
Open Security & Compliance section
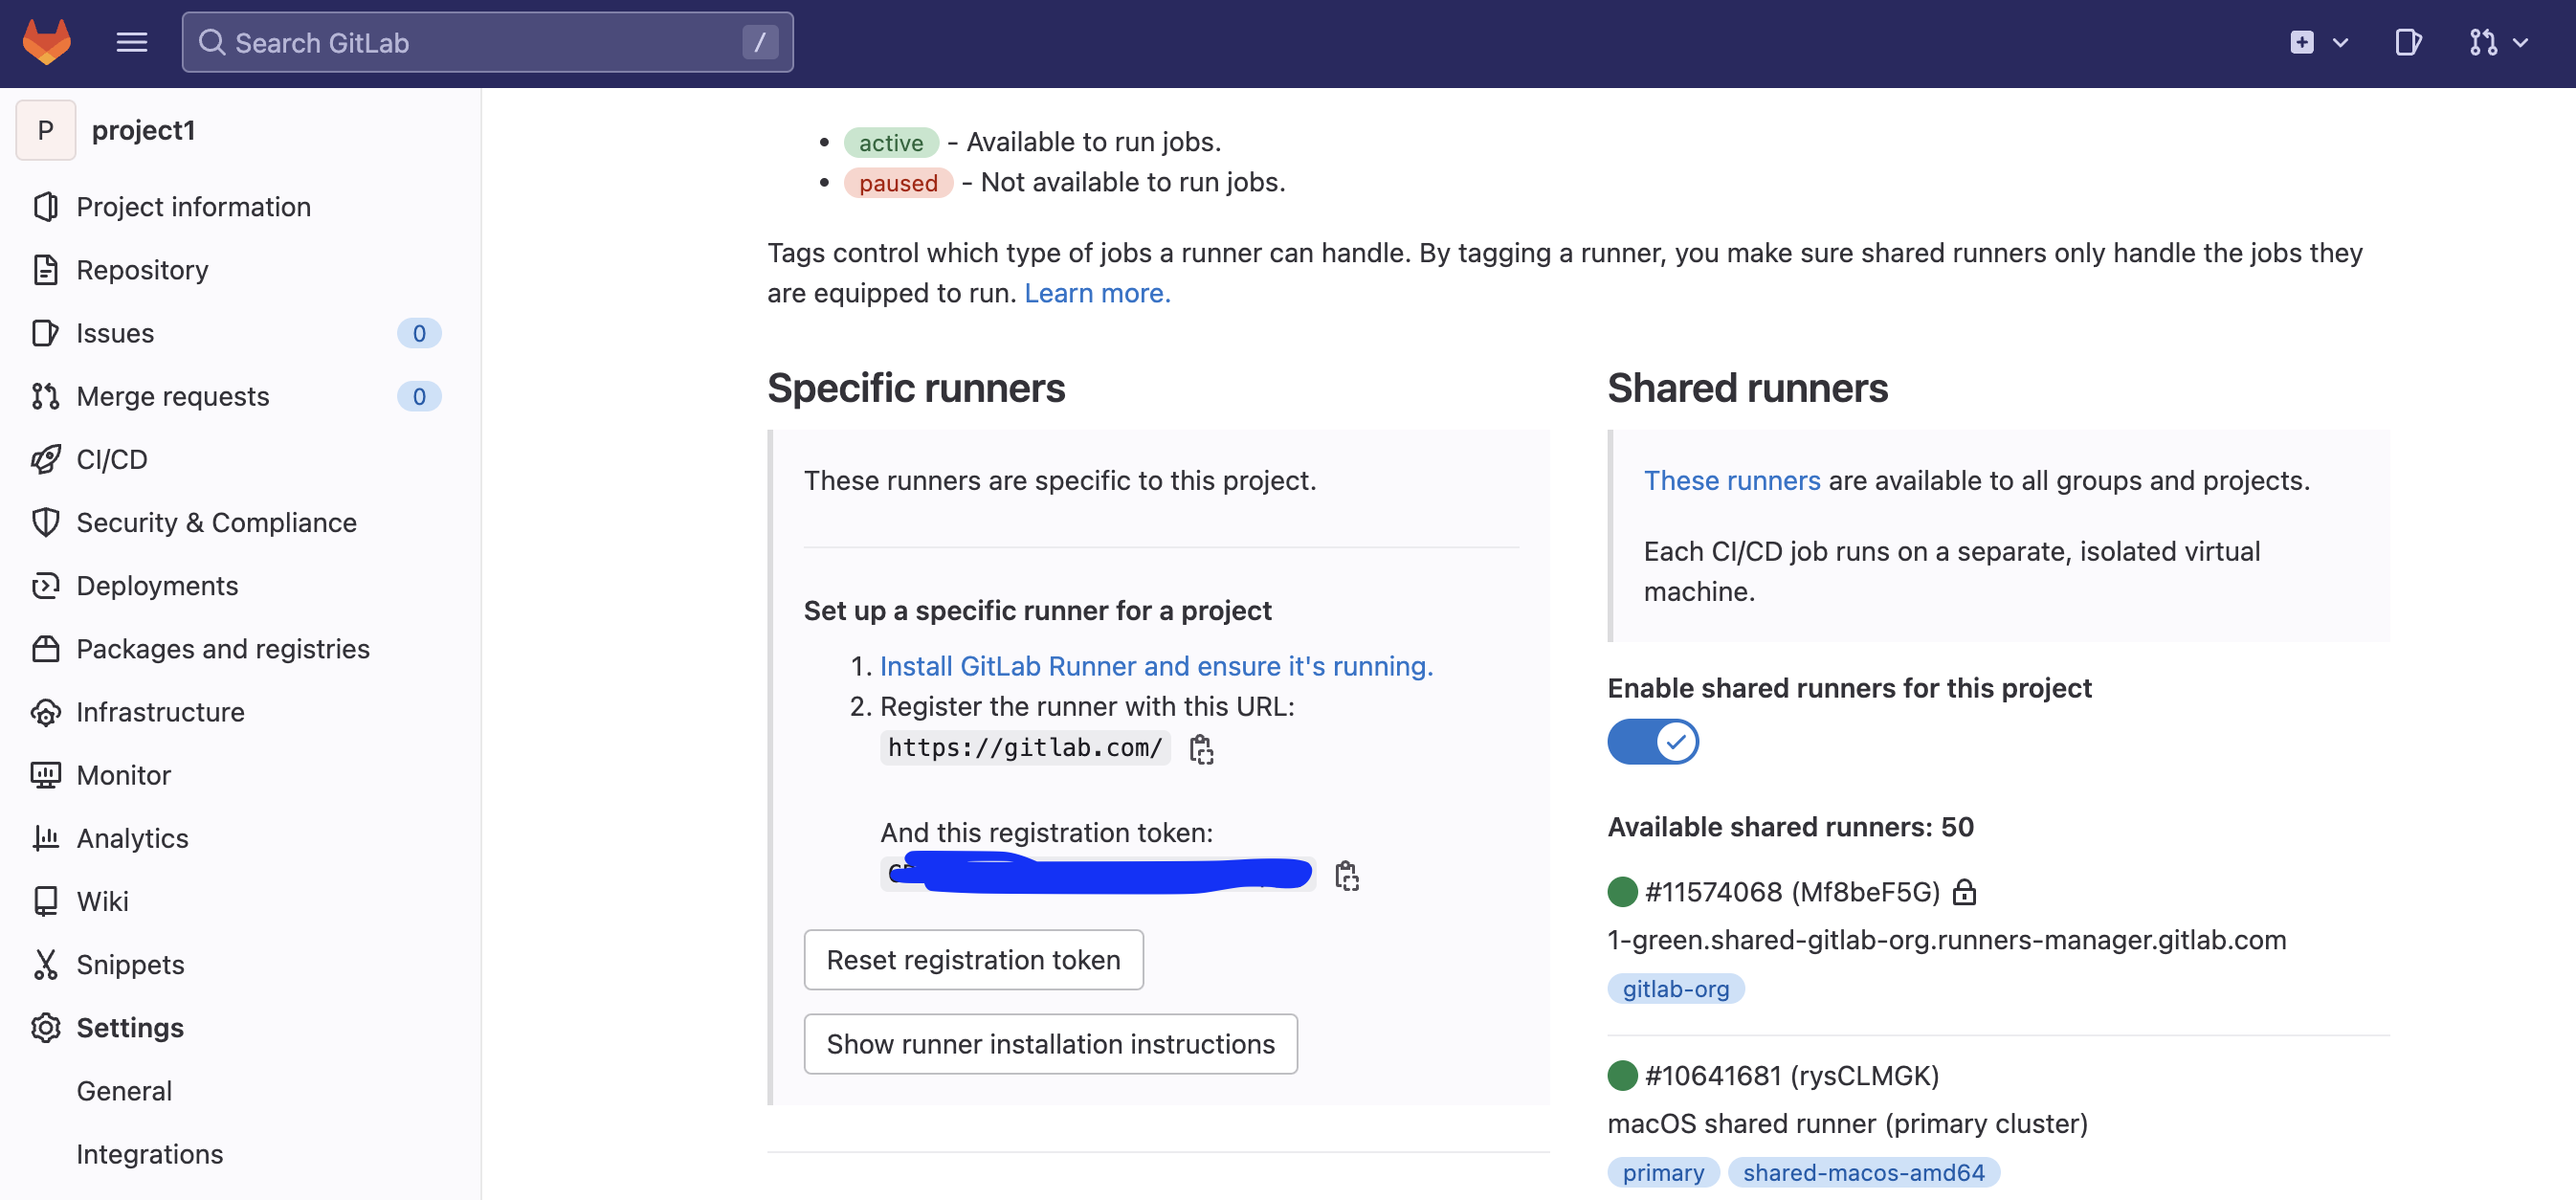pos(216,522)
